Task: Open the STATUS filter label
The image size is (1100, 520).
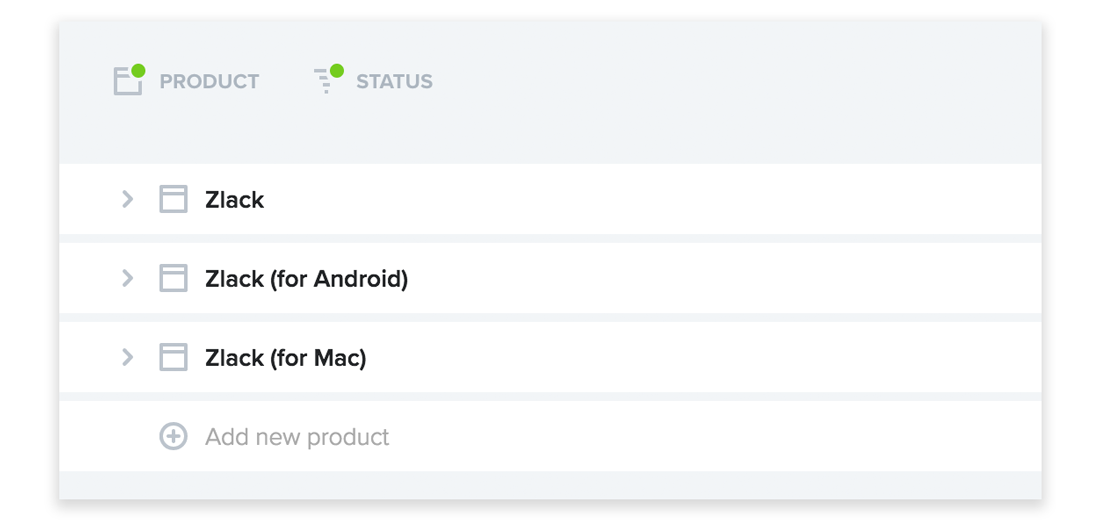Action: (394, 81)
